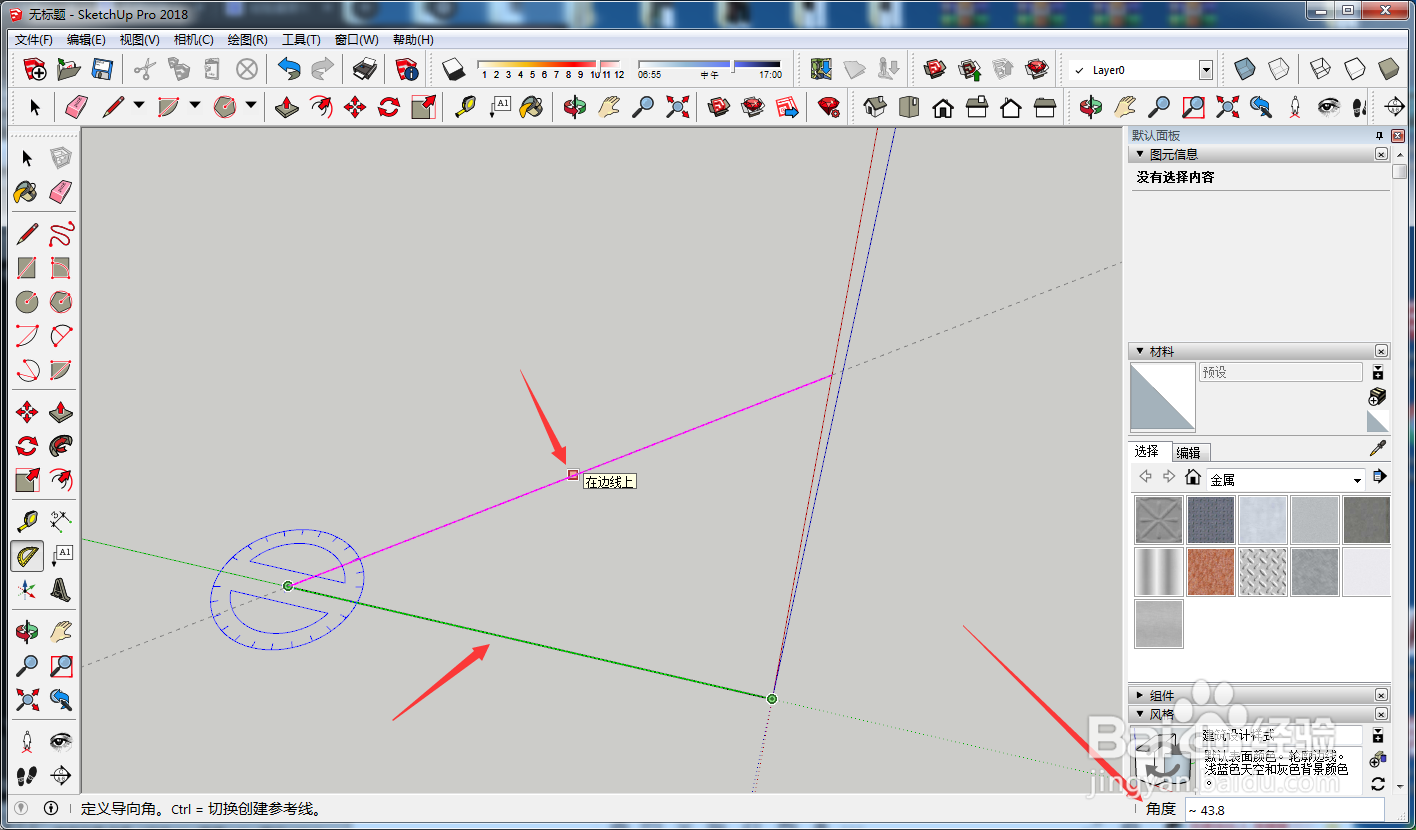Open the Extension Manager ruby-gear icon
This screenshot has width=1416, height=830.
828,107
